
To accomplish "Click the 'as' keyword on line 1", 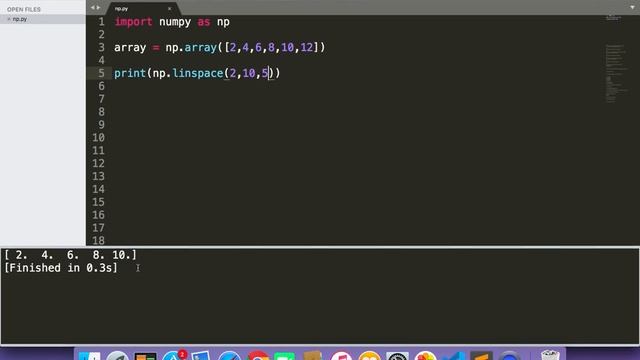I will (x=204, y=22).
